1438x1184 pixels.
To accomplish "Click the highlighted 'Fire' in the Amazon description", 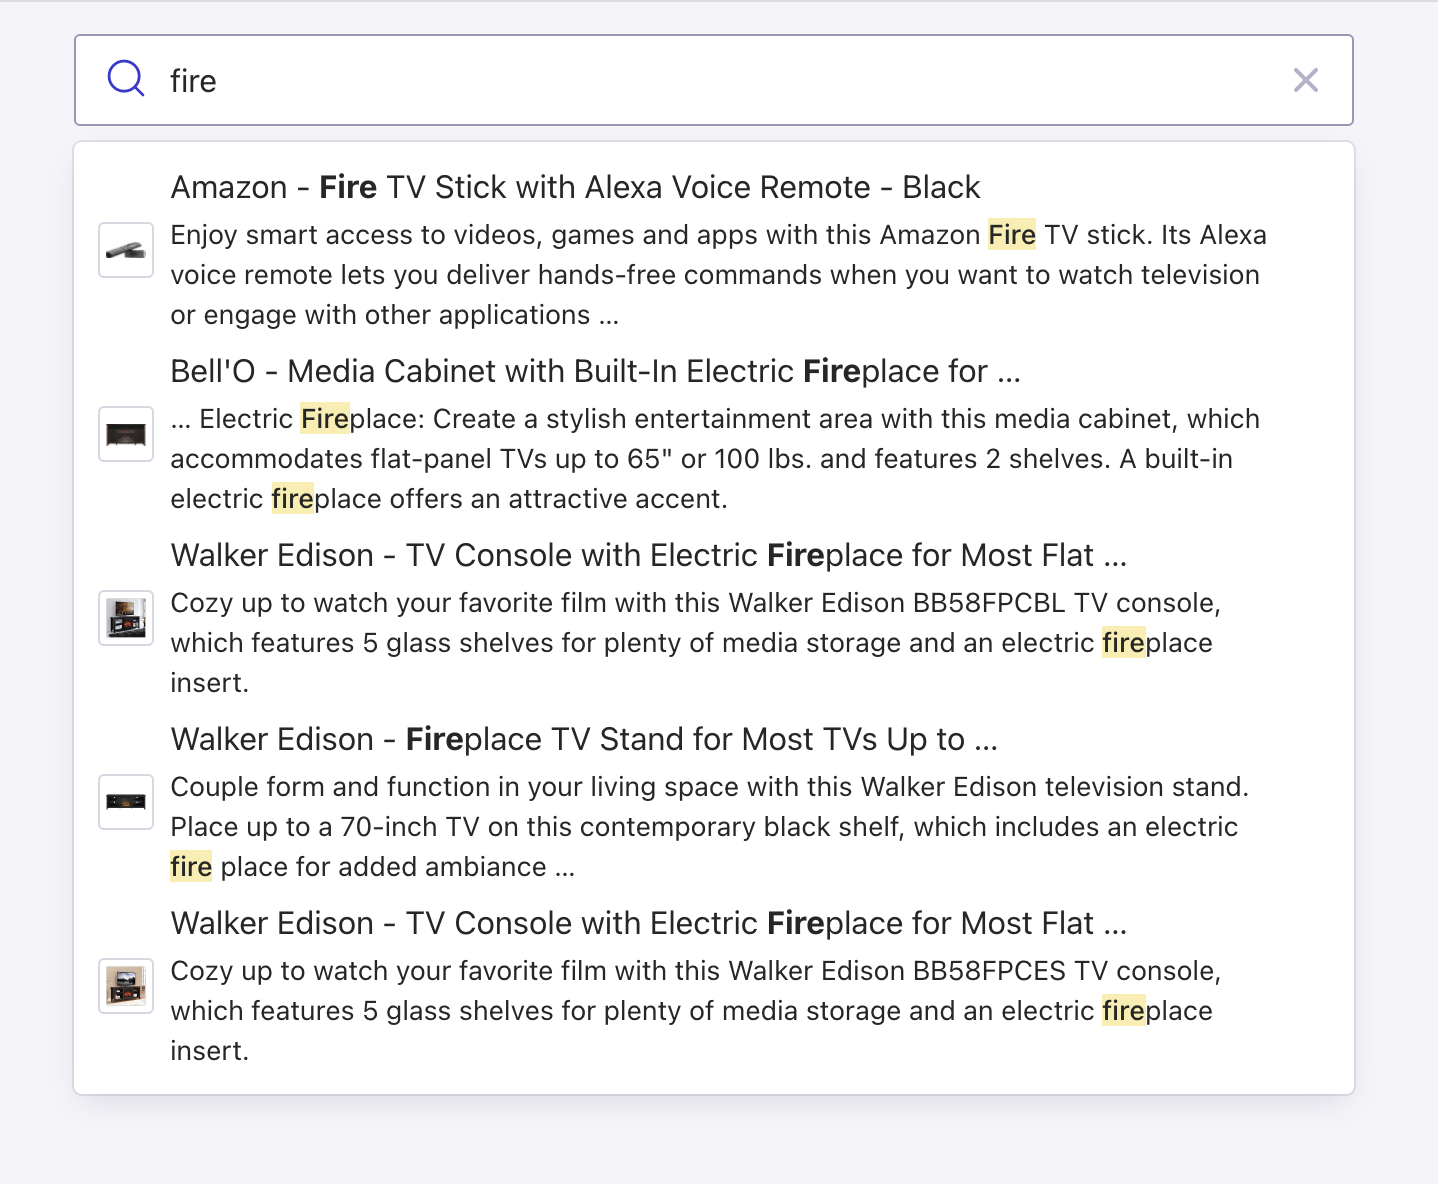I will (1012, 235).
